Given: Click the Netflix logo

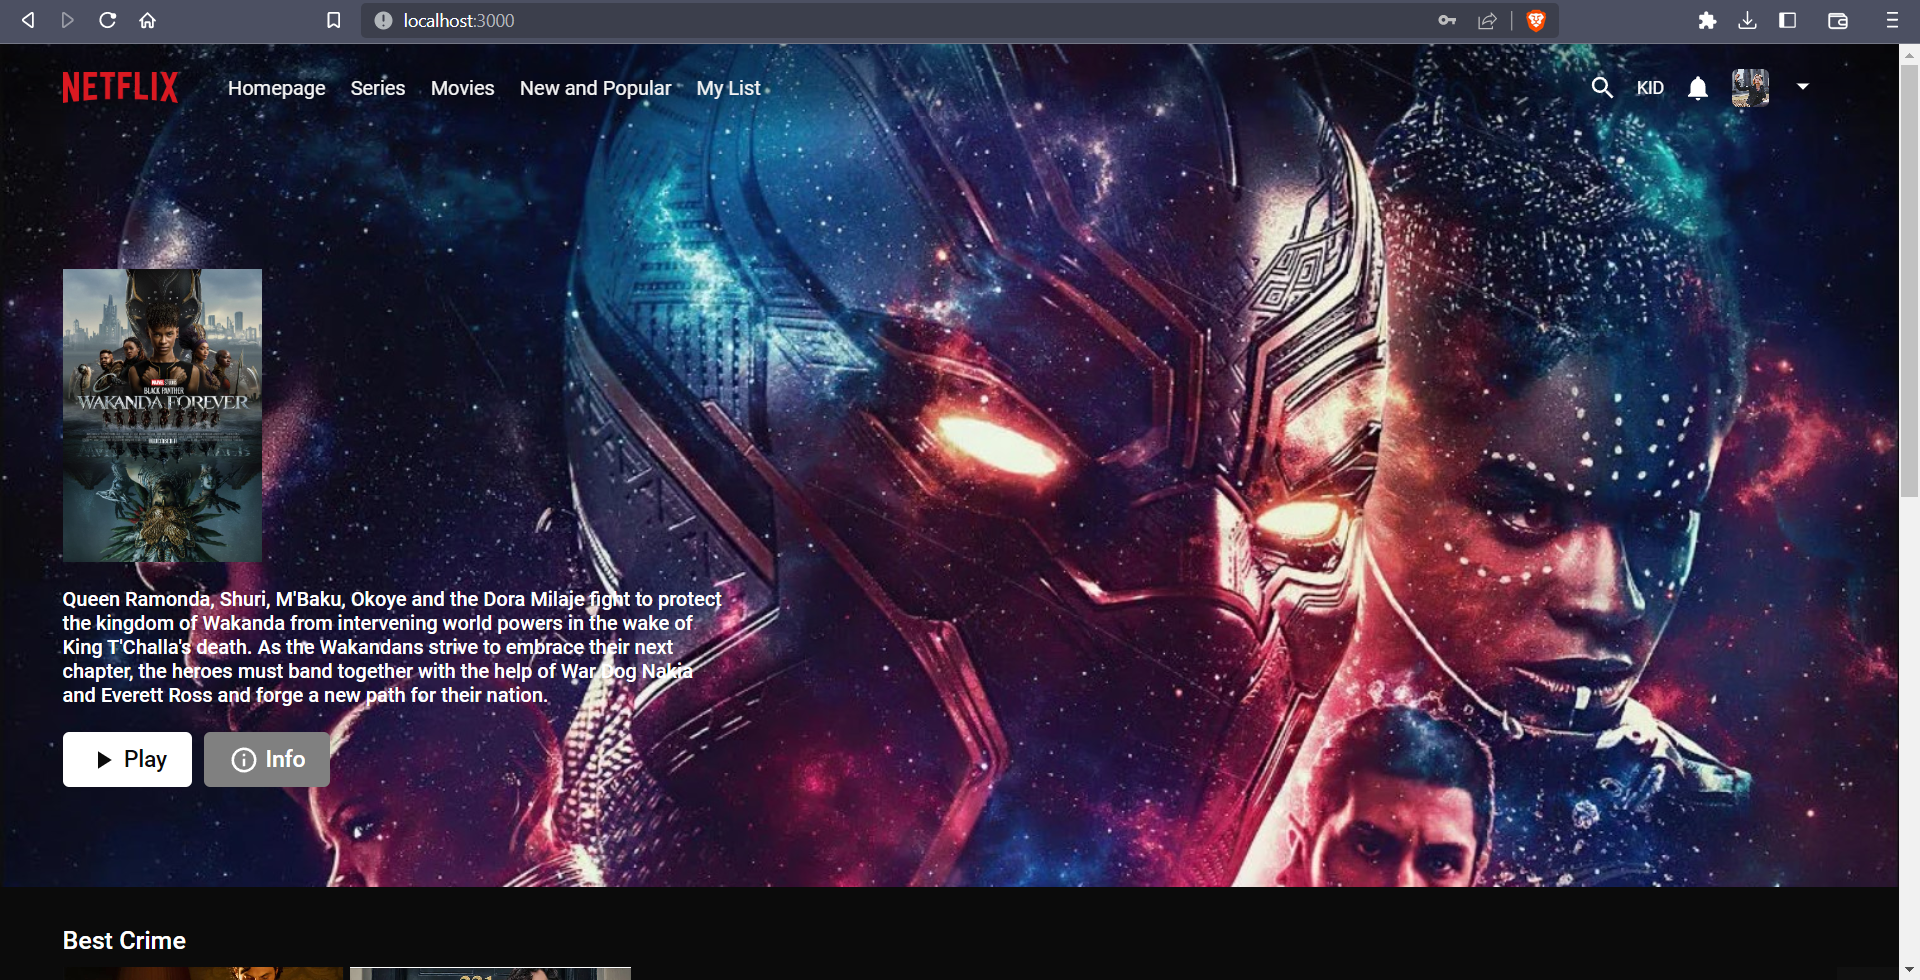Looking at the screenshot, I should coord(120,87).
